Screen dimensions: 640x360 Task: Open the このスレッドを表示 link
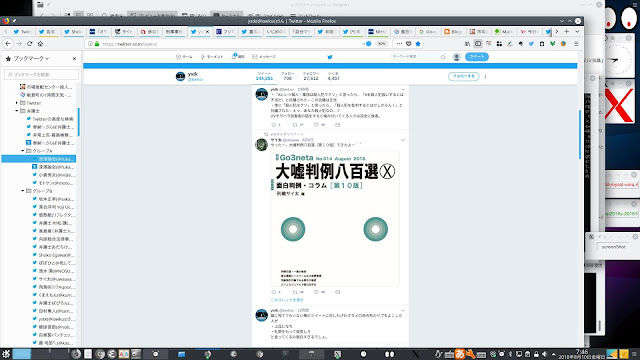(x=287, y=300)
